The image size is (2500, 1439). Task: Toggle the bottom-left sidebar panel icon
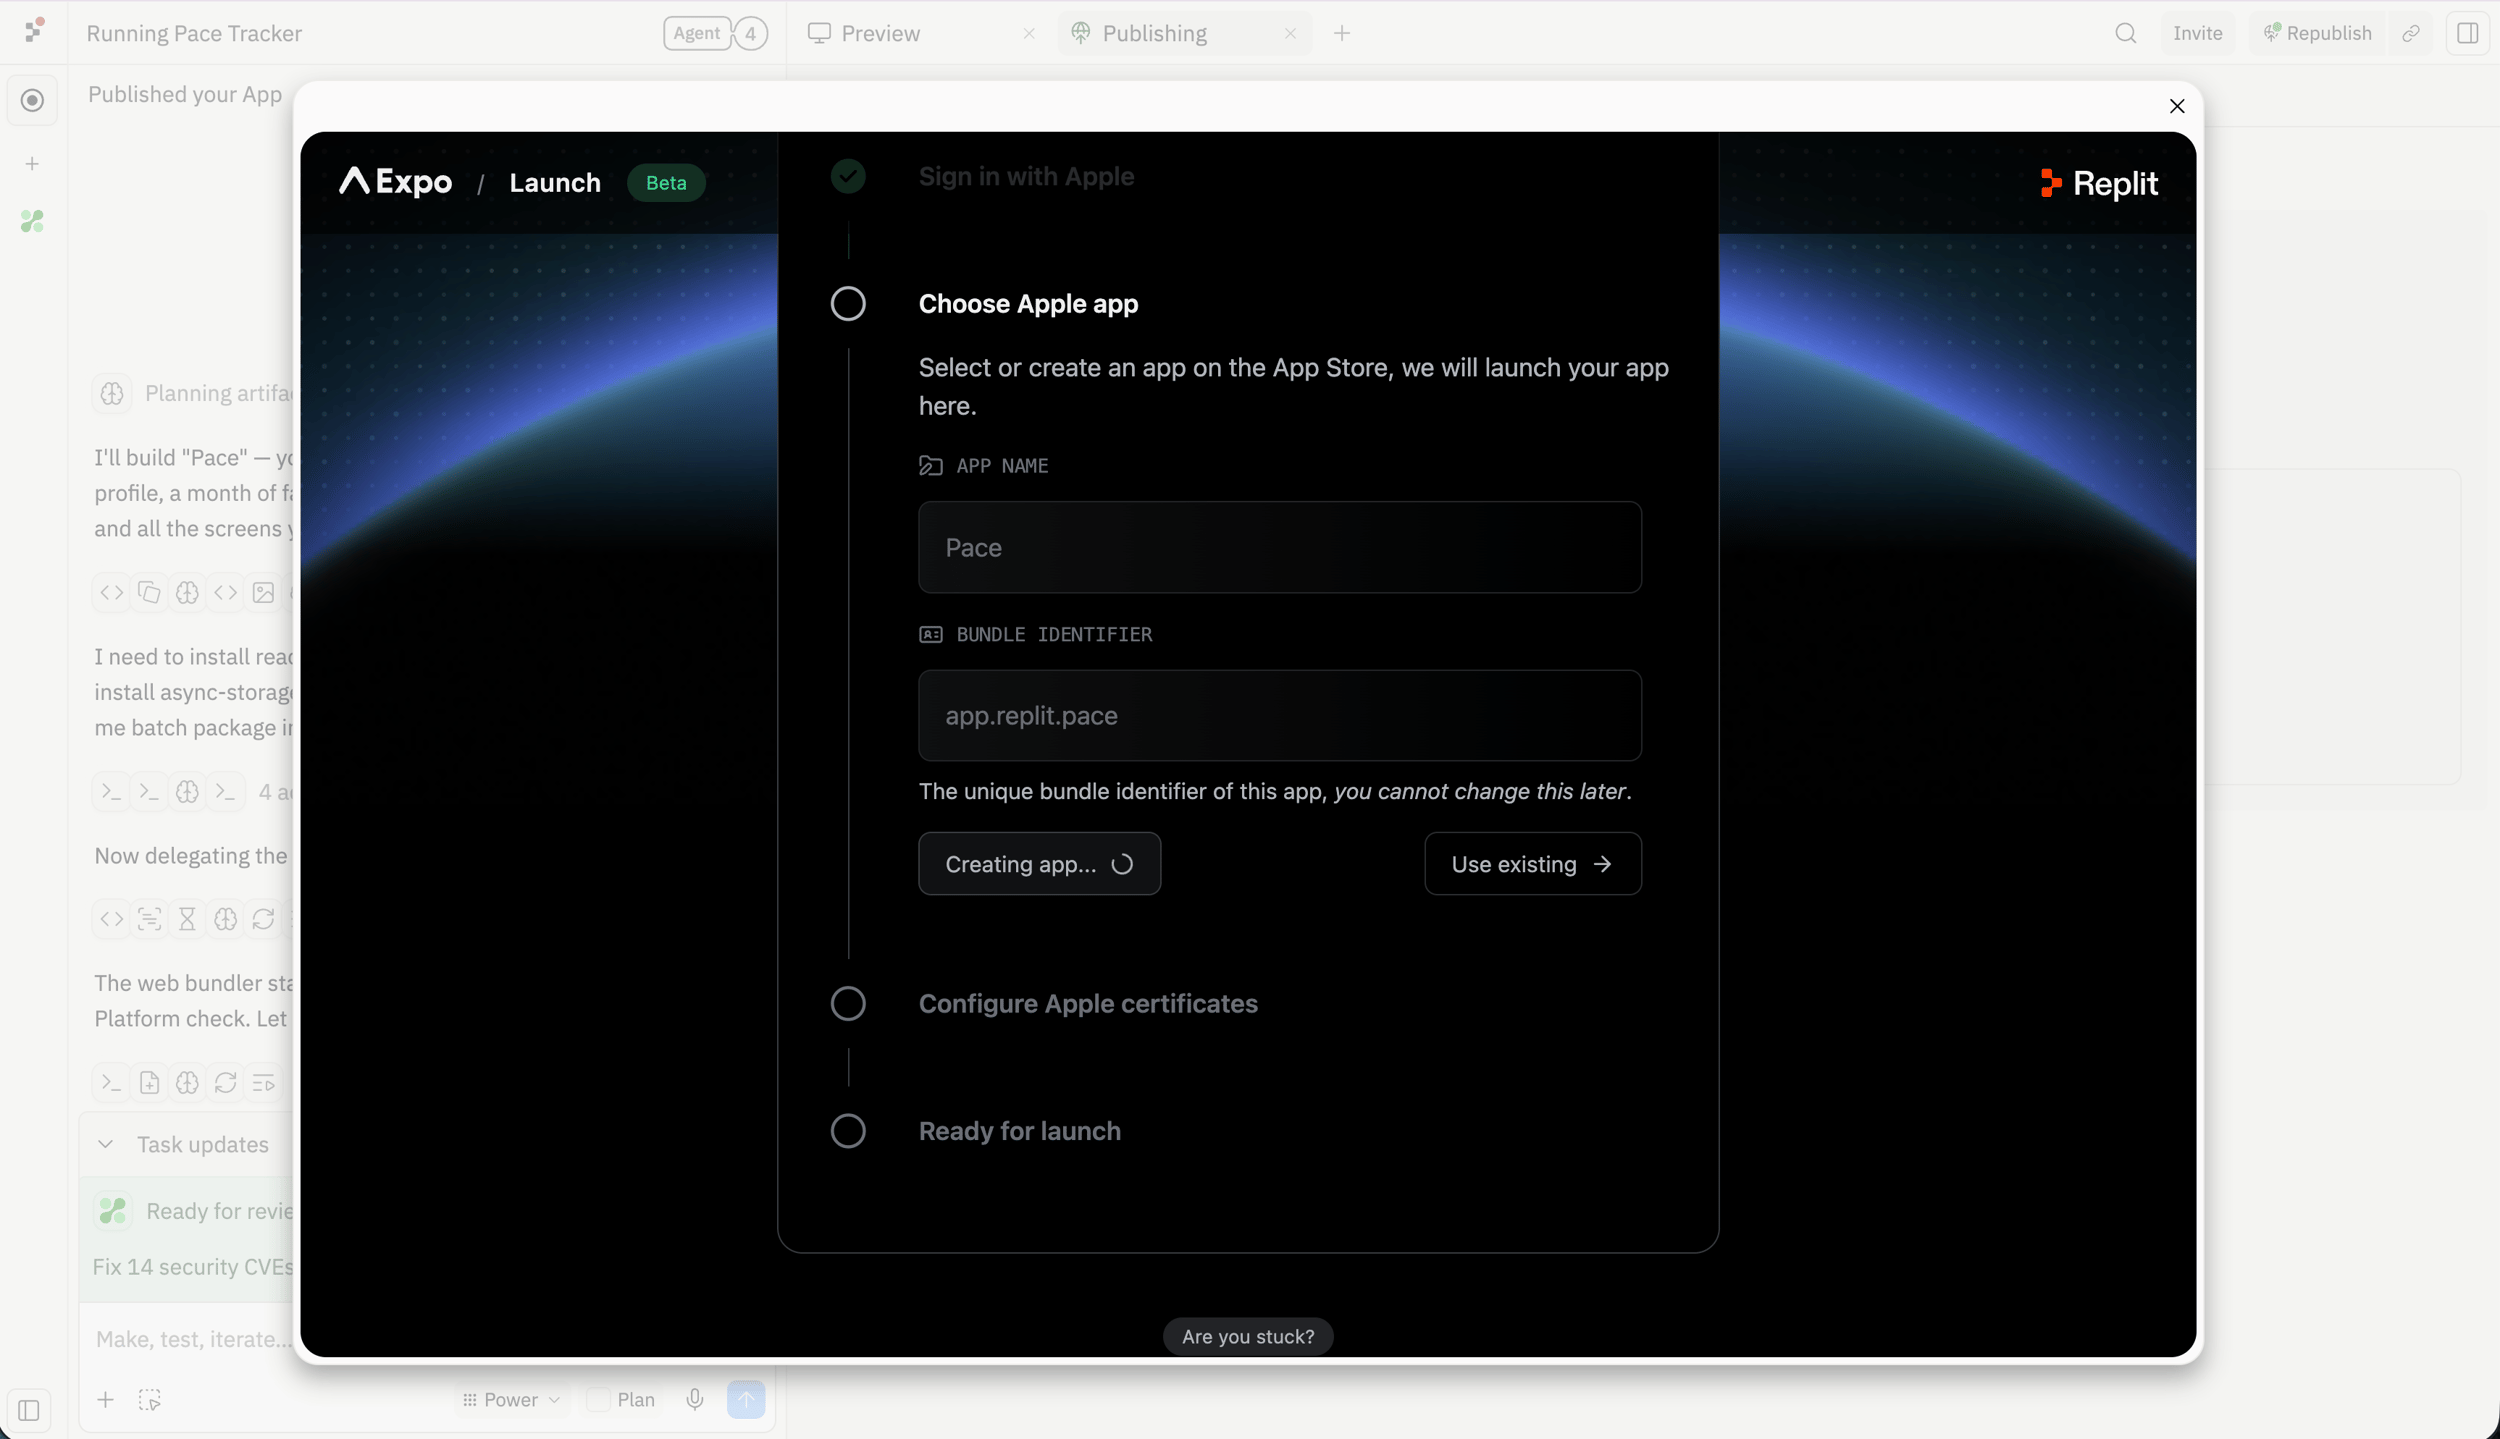29,1410
